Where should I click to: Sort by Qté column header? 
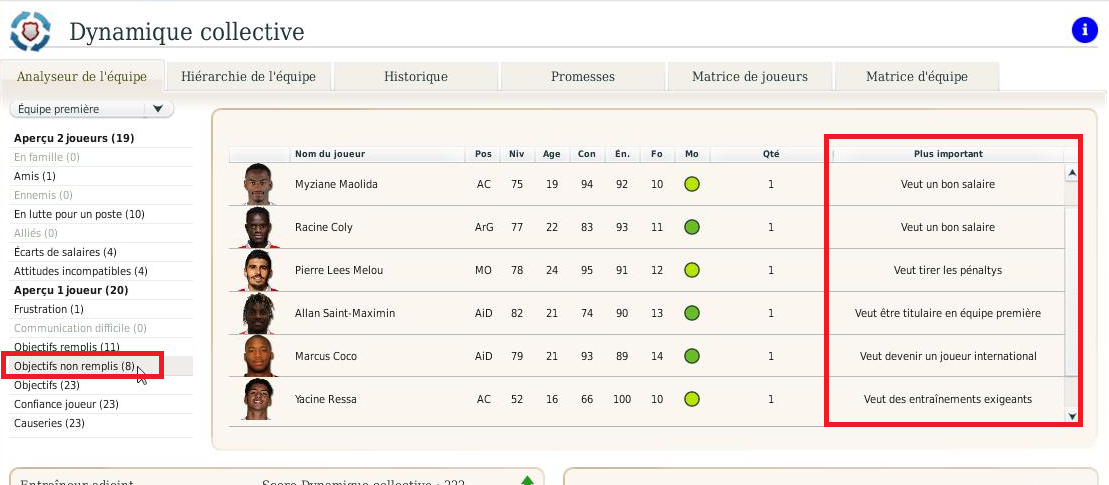(771, 154)
